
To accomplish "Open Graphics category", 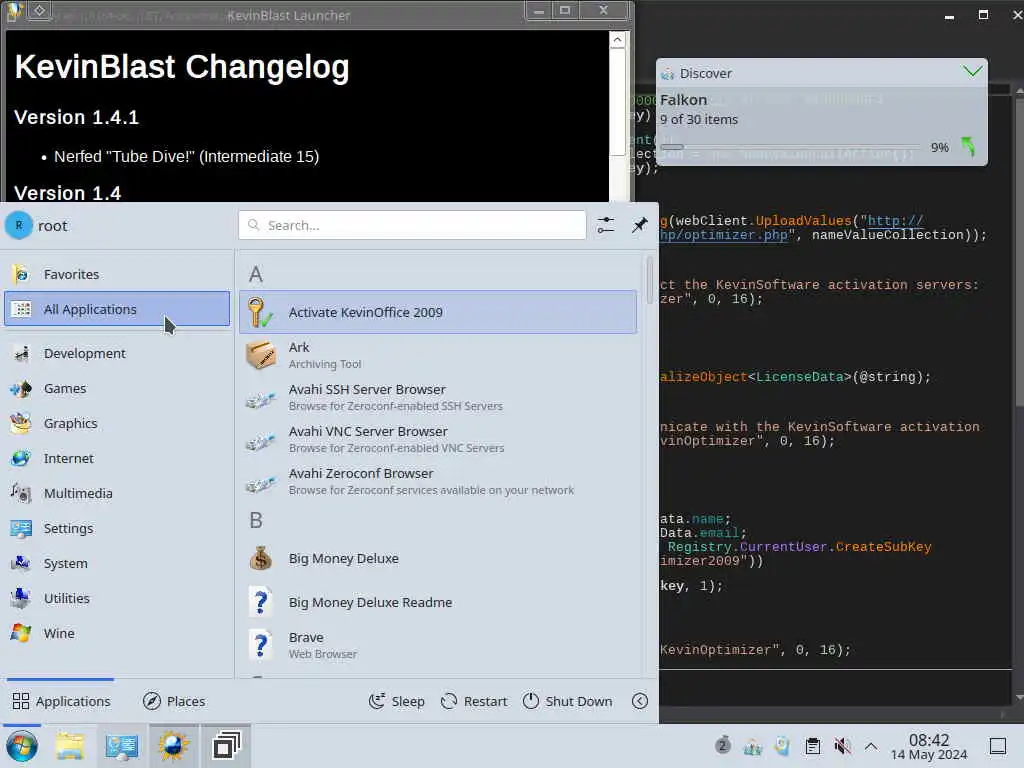I will [117, 423].
